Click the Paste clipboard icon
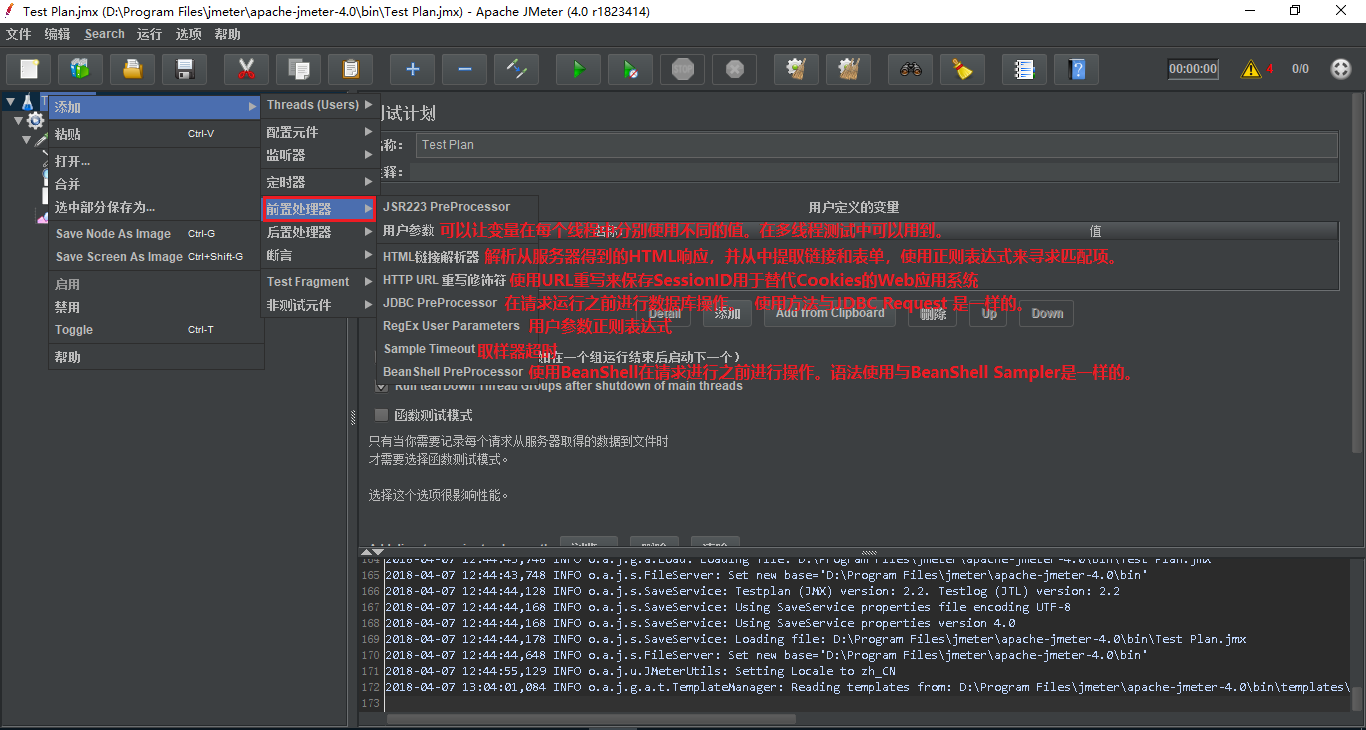 [x=350, y=69]
